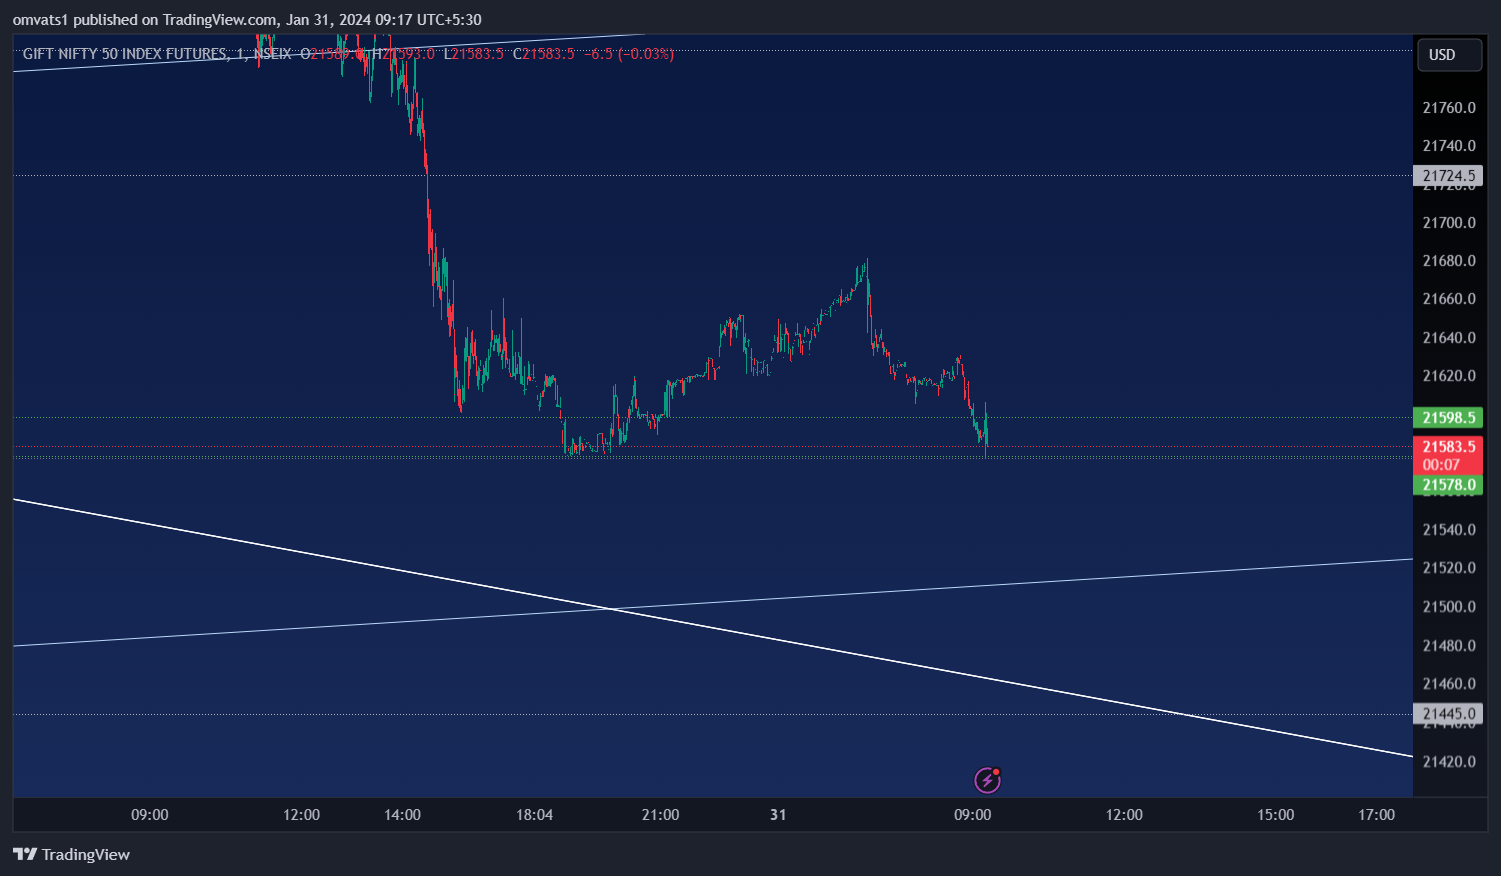The height and width of the screenshot is (876, 1501).
Task: Click the bold 31 date axis label
Action: click(778, 815)
